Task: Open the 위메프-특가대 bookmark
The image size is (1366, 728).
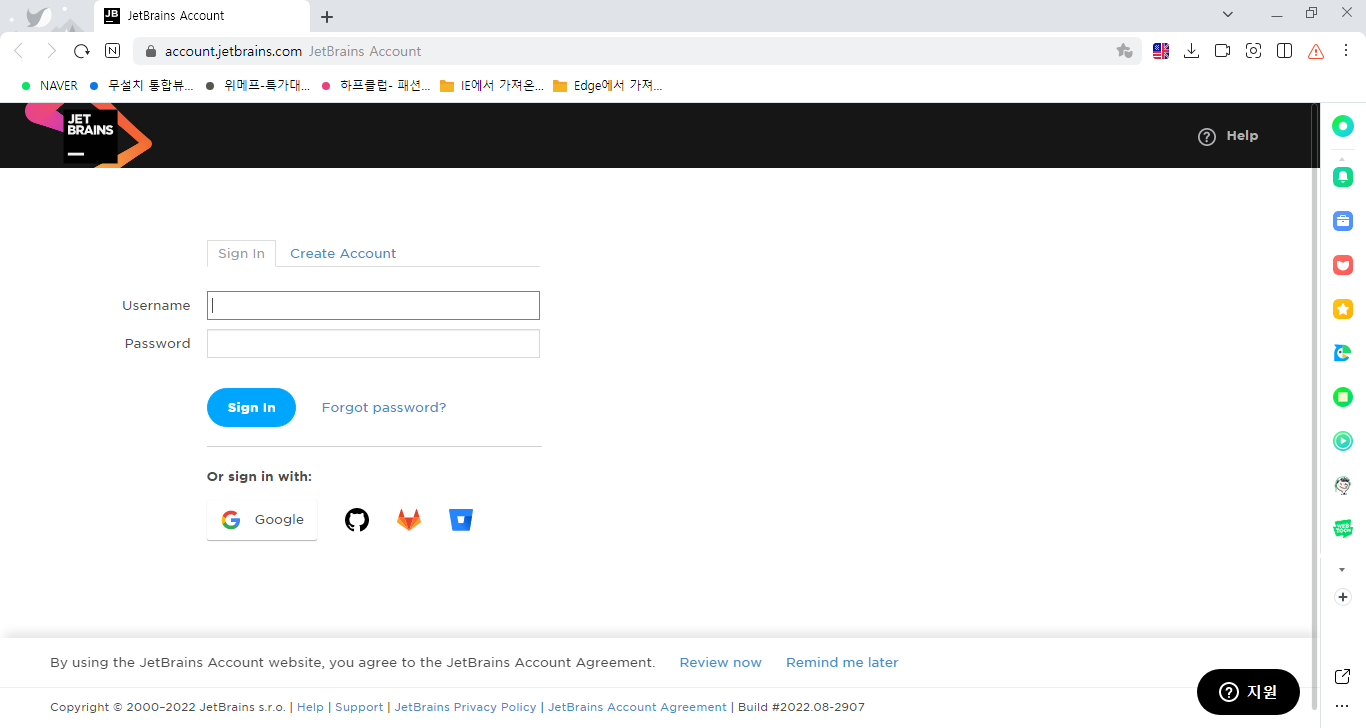Action: [x=258, y=86]
